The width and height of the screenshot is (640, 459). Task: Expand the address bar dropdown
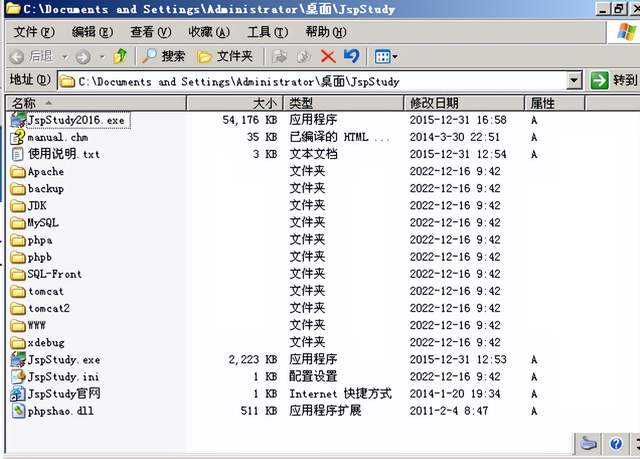pyautogui.click(x=574, y=81)
